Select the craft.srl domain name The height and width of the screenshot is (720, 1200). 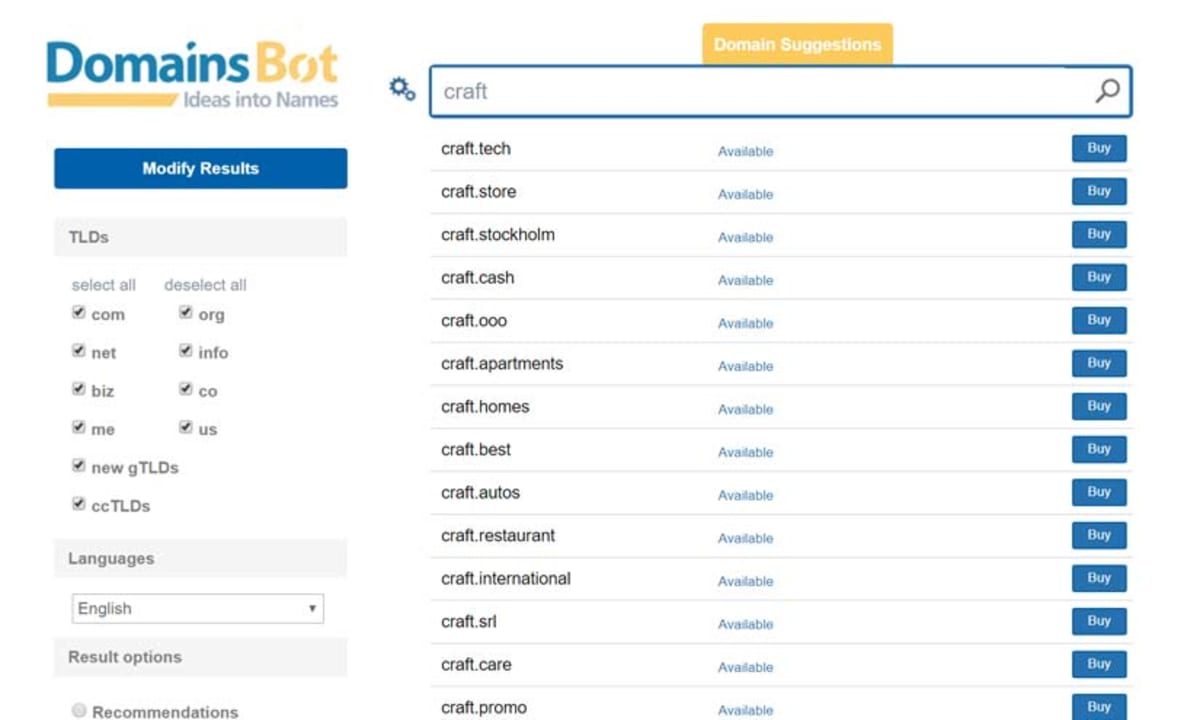(469, 622)
